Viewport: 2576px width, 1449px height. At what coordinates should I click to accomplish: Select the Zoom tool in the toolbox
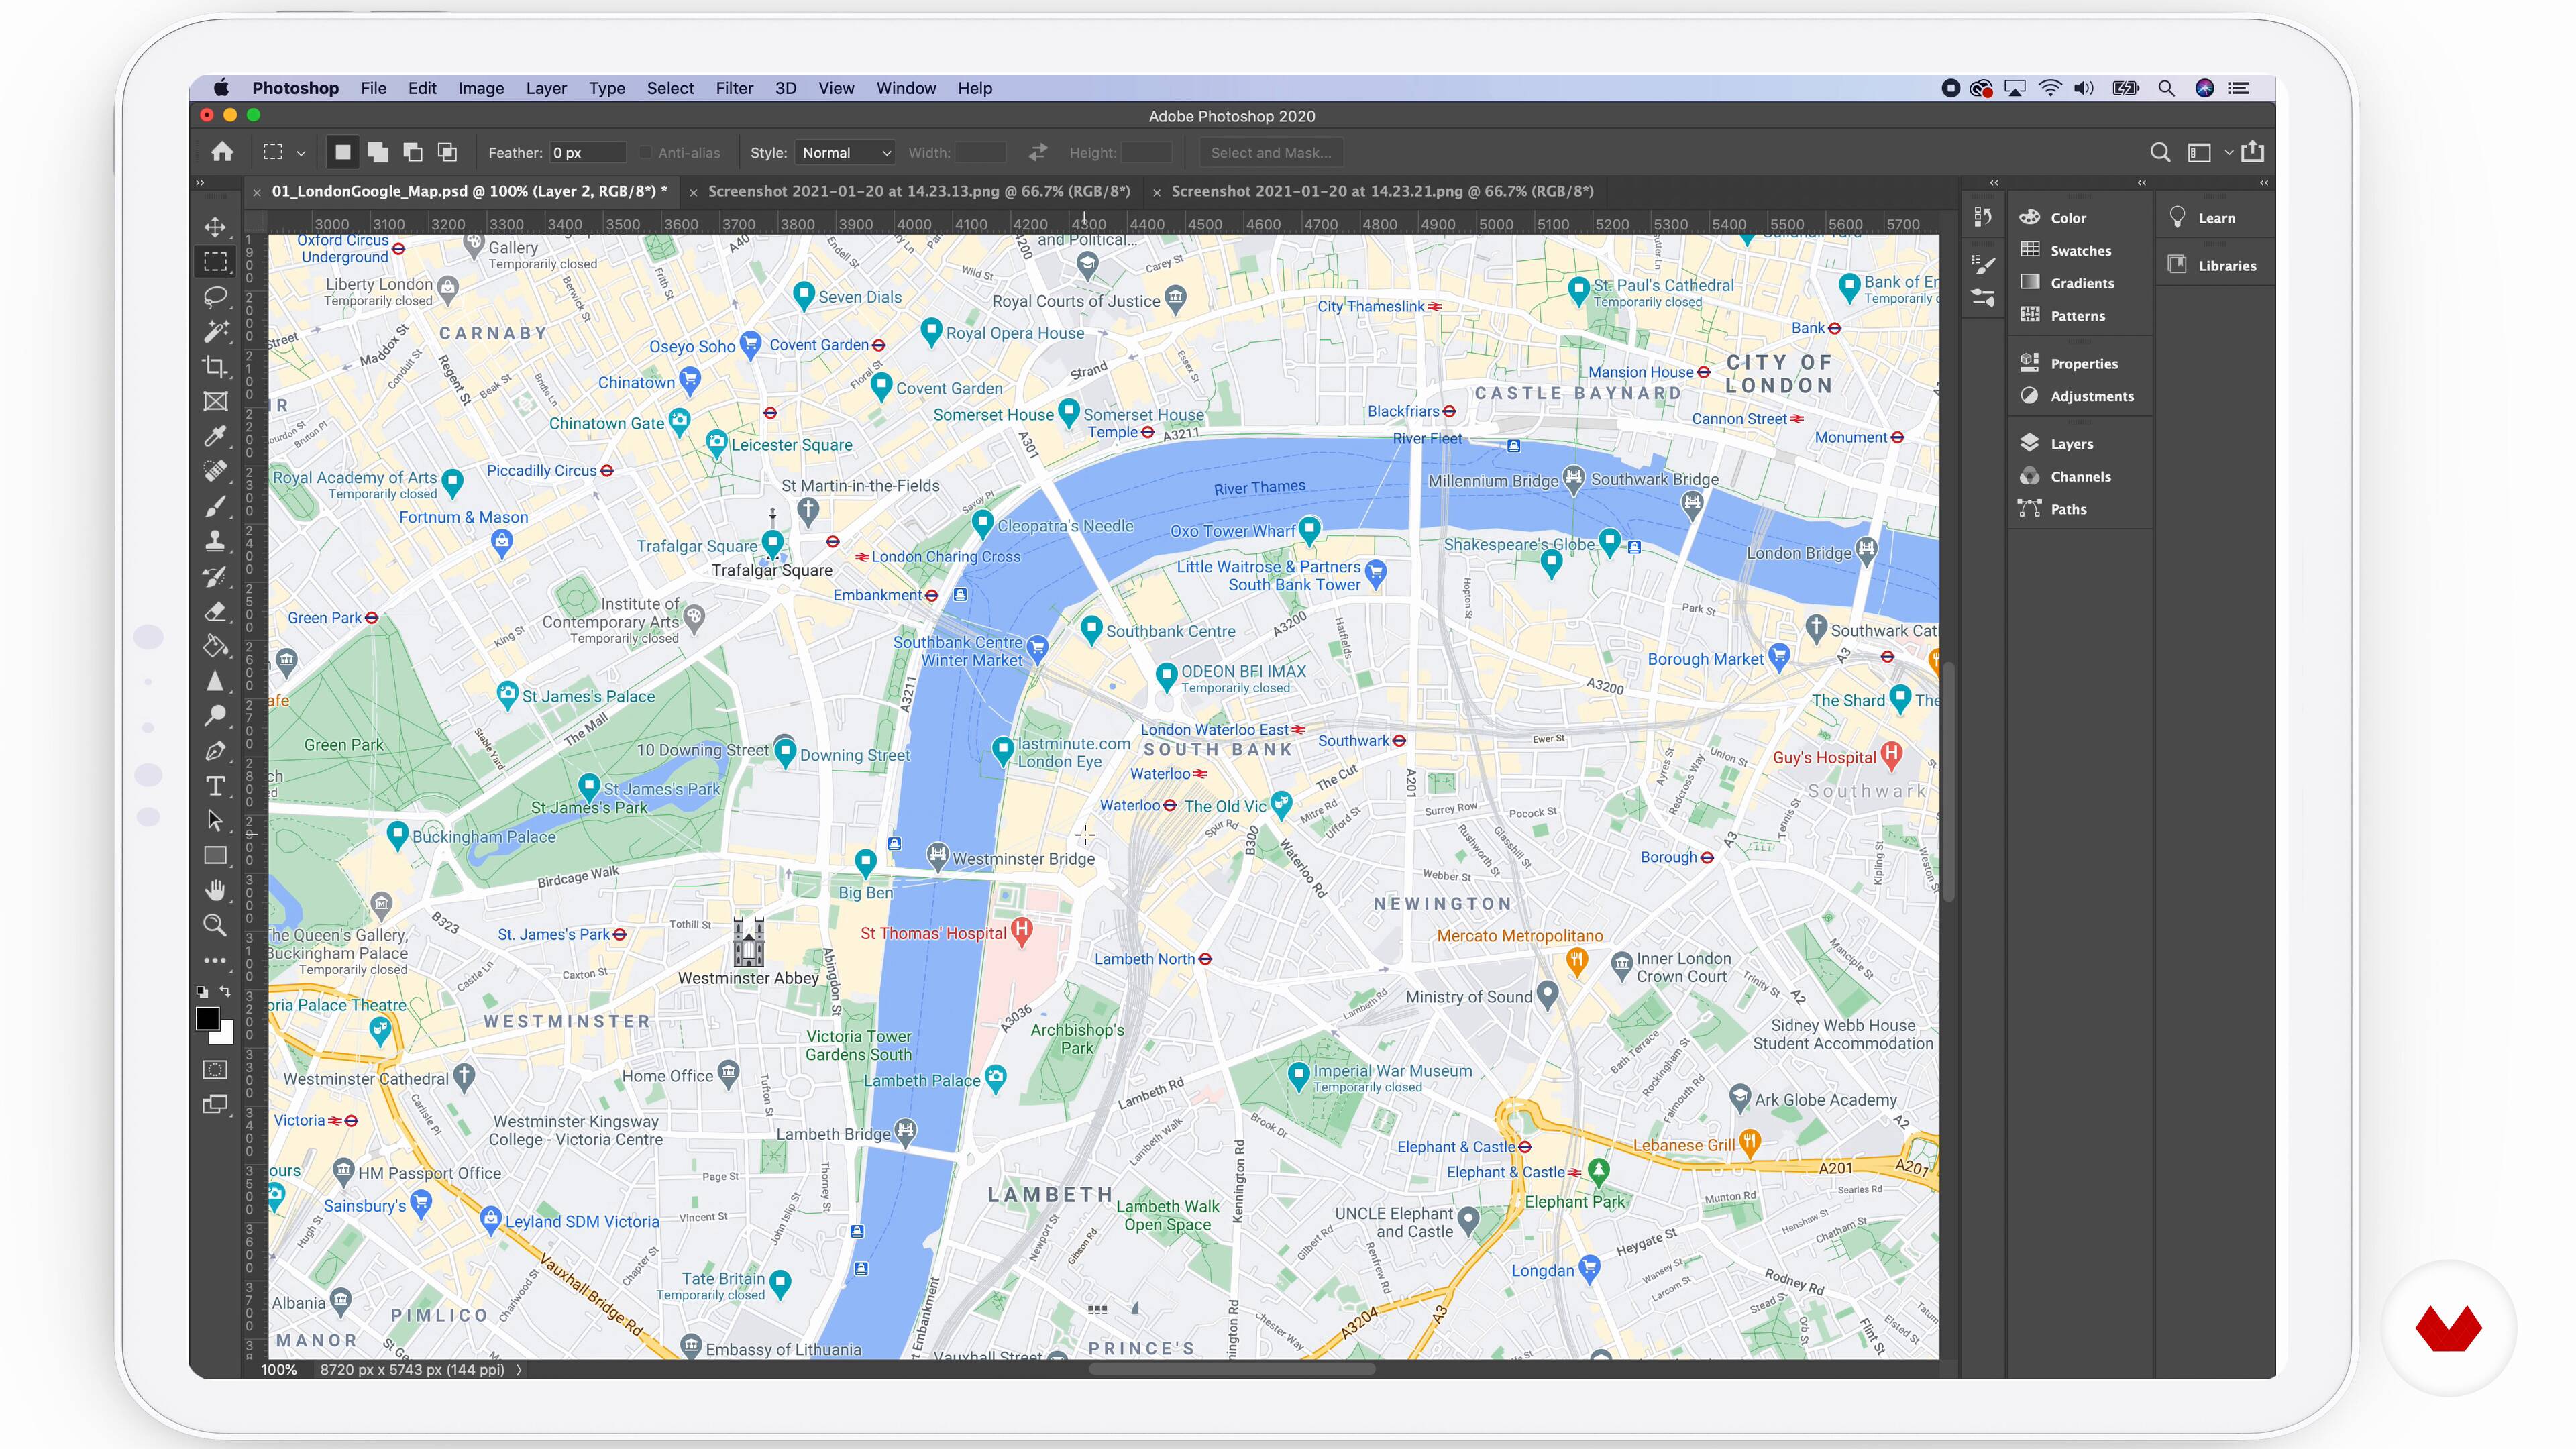[x=215, y=925]
